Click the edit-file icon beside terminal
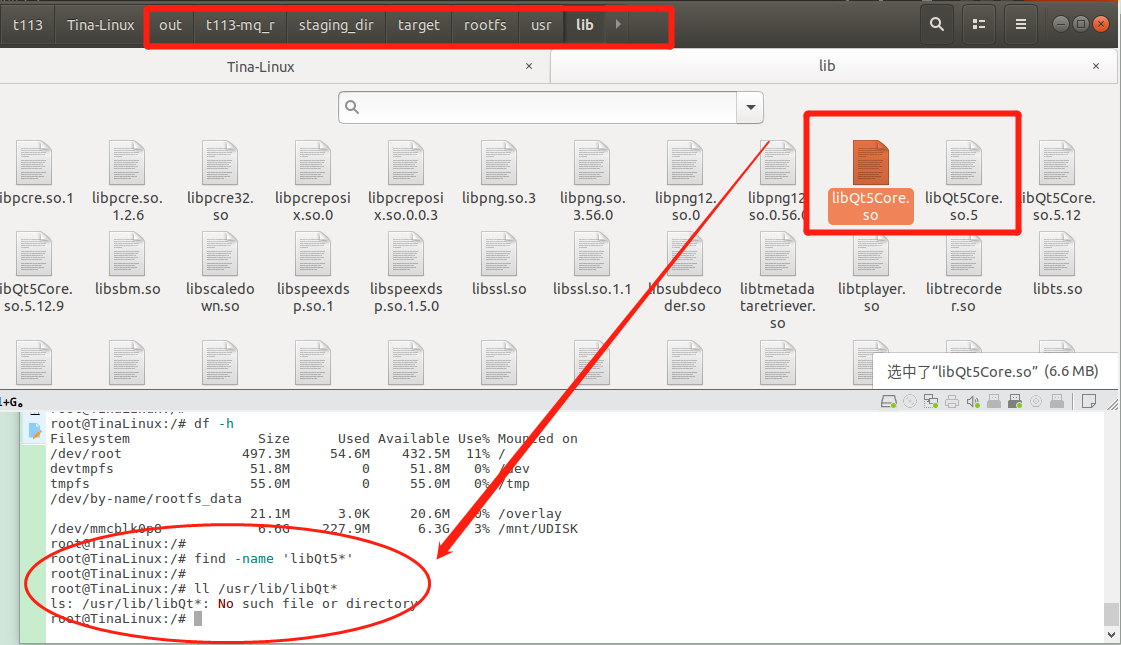The image size is (1121, 645). pos(35,431)
